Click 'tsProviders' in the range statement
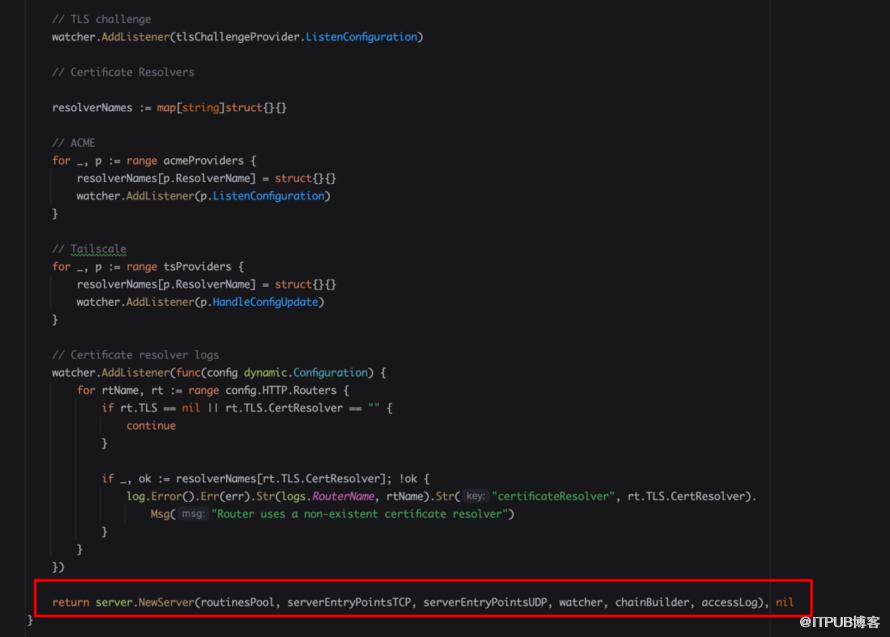The image size is (890, 637). pos(197,267)
